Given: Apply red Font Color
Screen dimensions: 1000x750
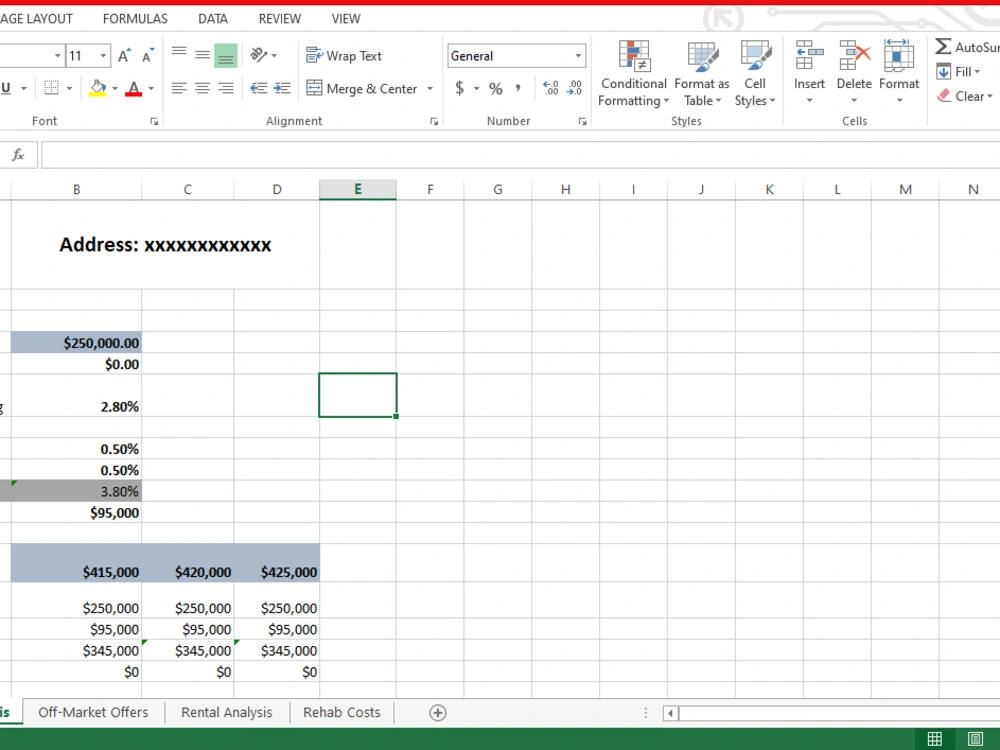Looking at the screenshot, I should coord(133,88).
